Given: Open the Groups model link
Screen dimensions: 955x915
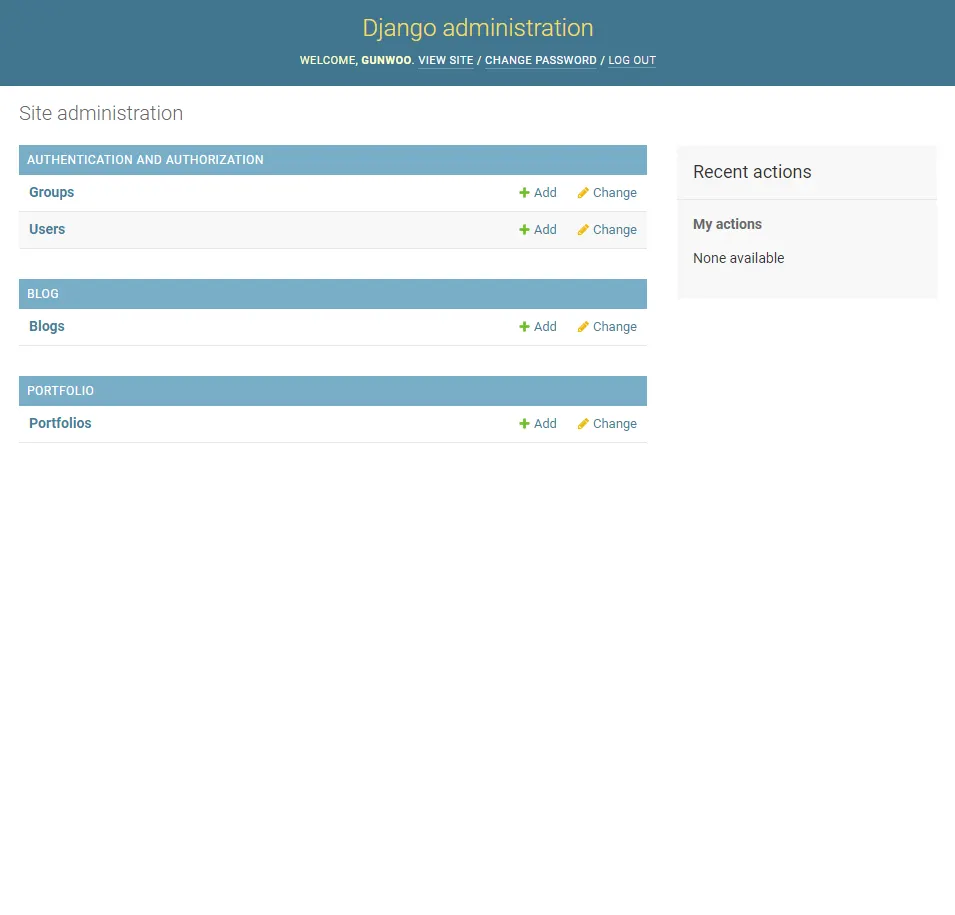Looking at the screenshot, I should pyautogui.click(x=52, y=193).
